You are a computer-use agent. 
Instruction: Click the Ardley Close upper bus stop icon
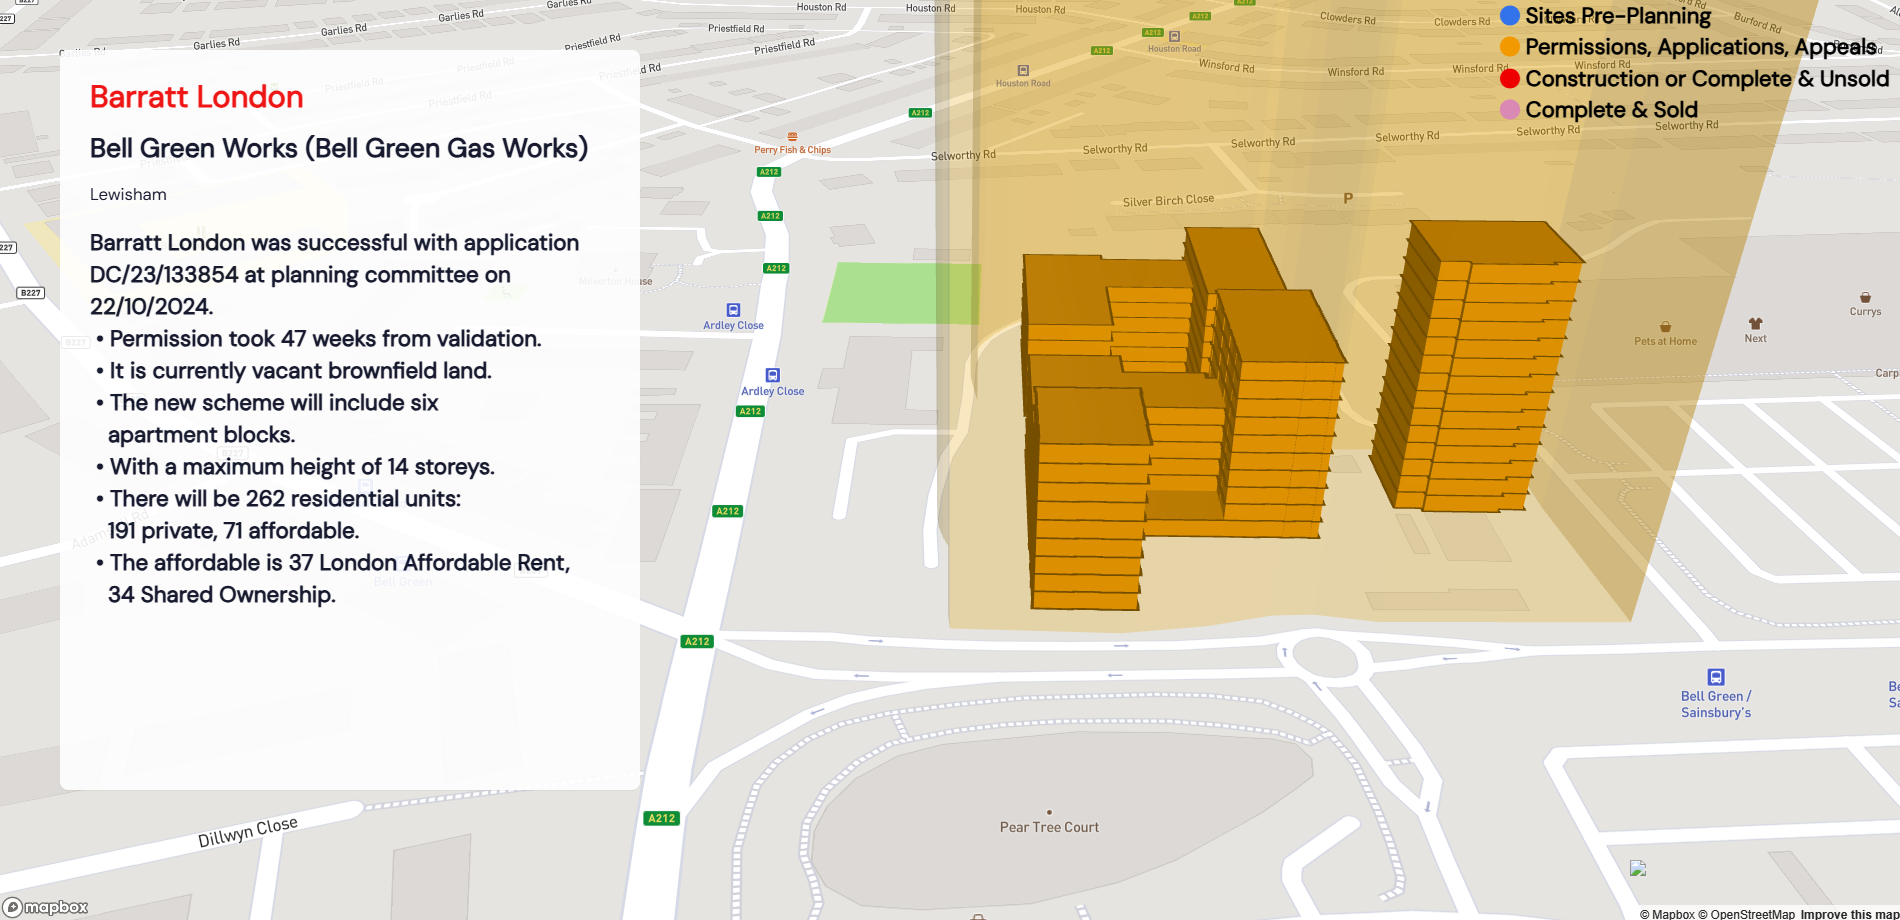(x=733, y=310)
